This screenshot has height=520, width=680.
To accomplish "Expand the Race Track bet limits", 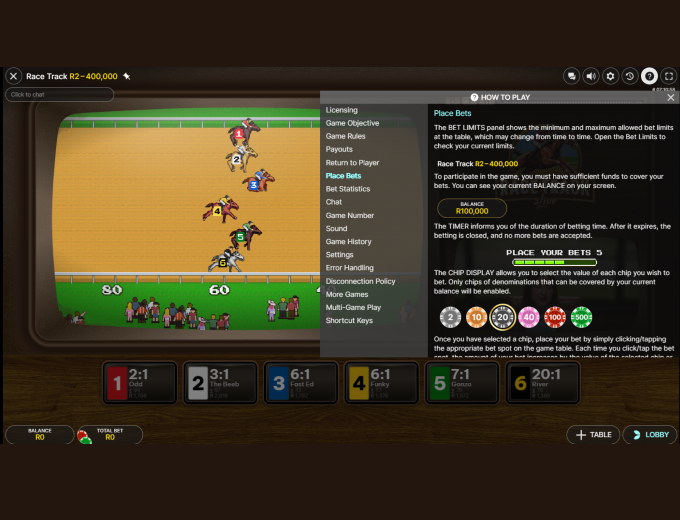I will click(72, 76).
